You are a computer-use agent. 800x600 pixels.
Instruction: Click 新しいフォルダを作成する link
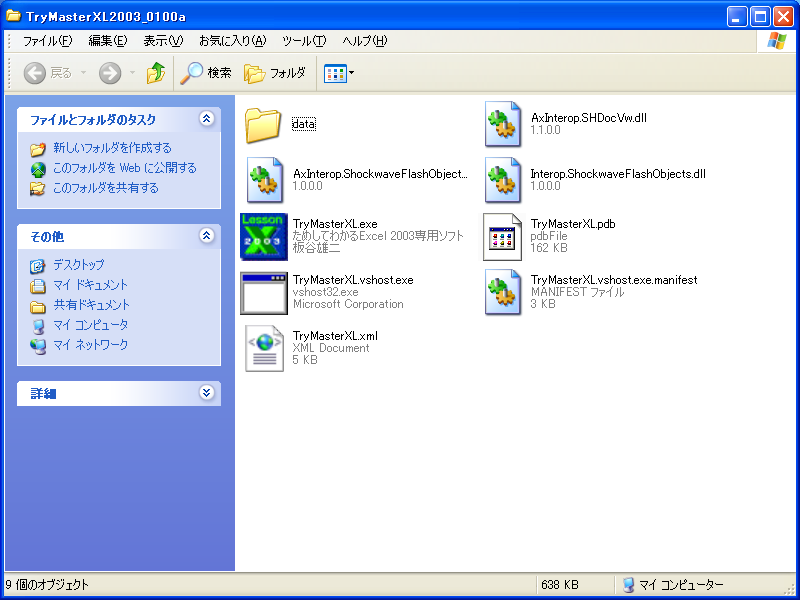coord(113,148)
